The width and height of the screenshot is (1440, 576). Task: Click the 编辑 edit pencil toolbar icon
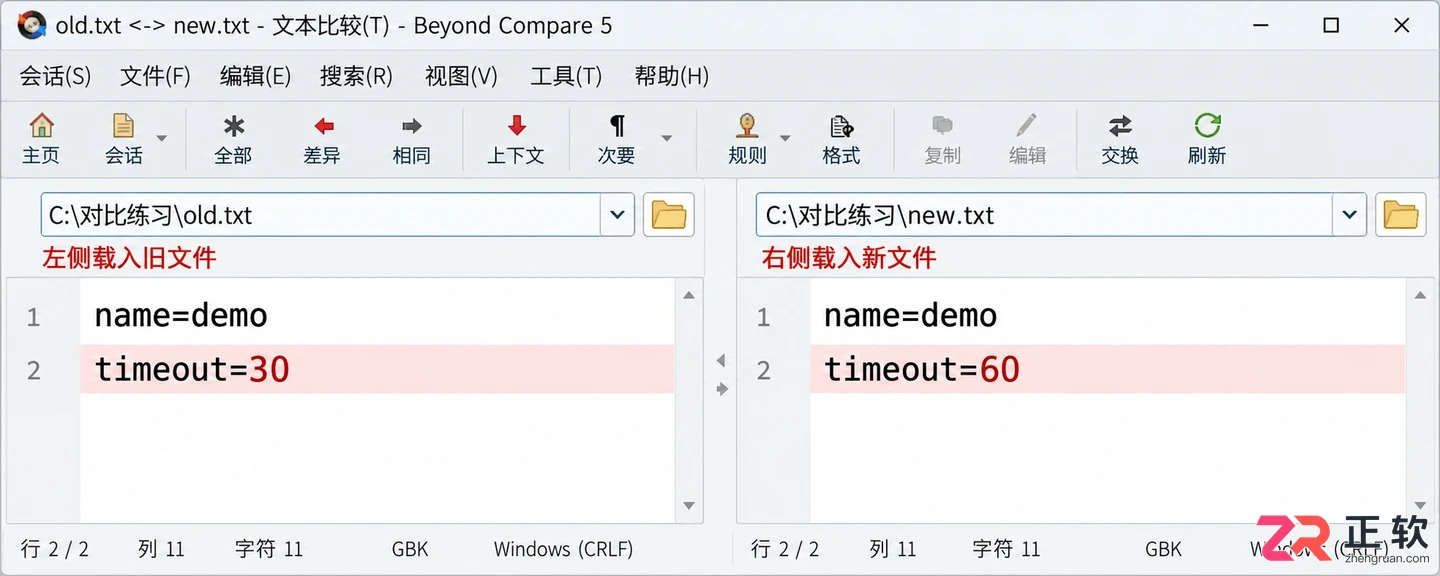(x=1027, y=138)
